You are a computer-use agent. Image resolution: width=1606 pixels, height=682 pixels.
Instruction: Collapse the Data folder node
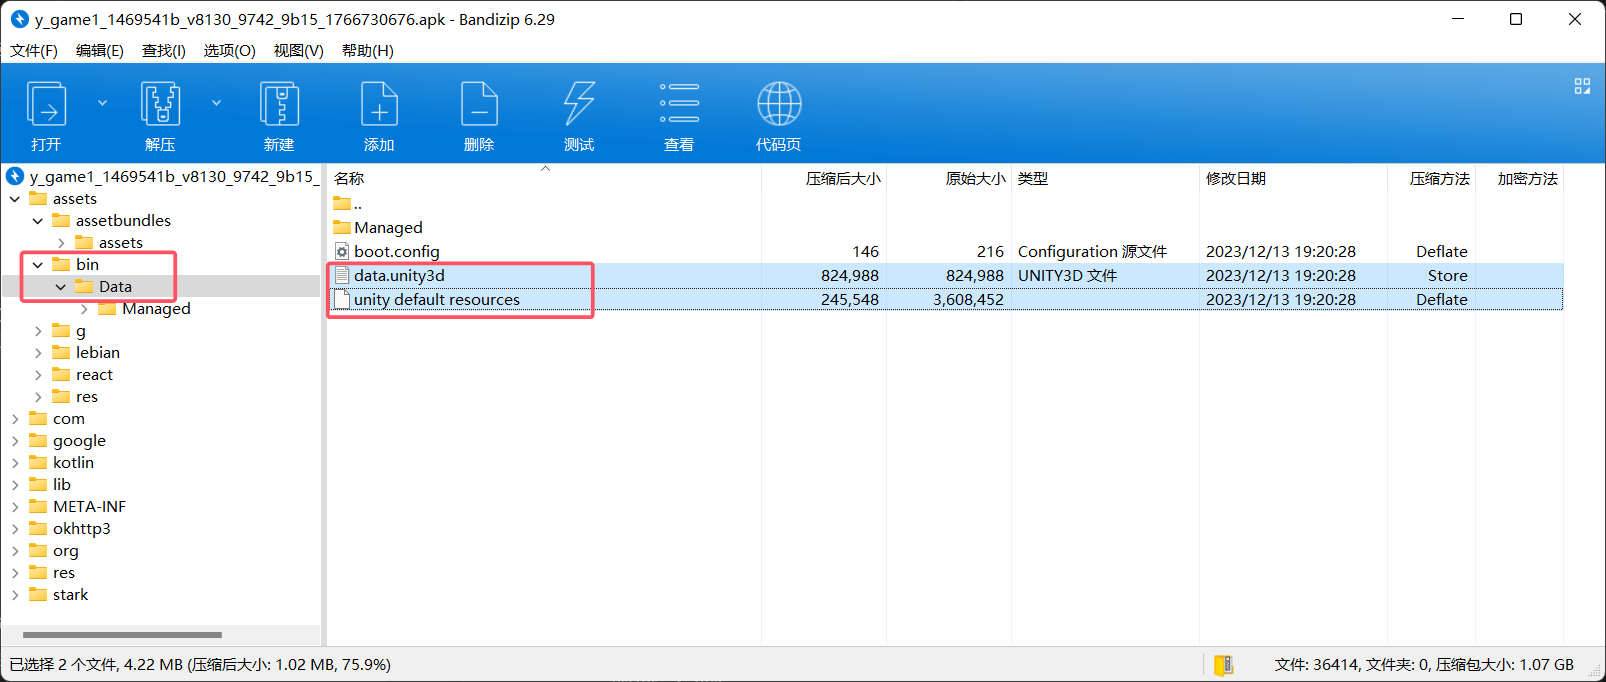click(x=61, y=287)
